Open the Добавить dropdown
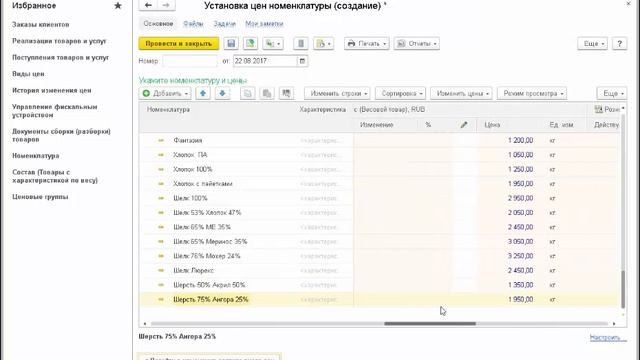640x360 pixels. coord(165,93)
